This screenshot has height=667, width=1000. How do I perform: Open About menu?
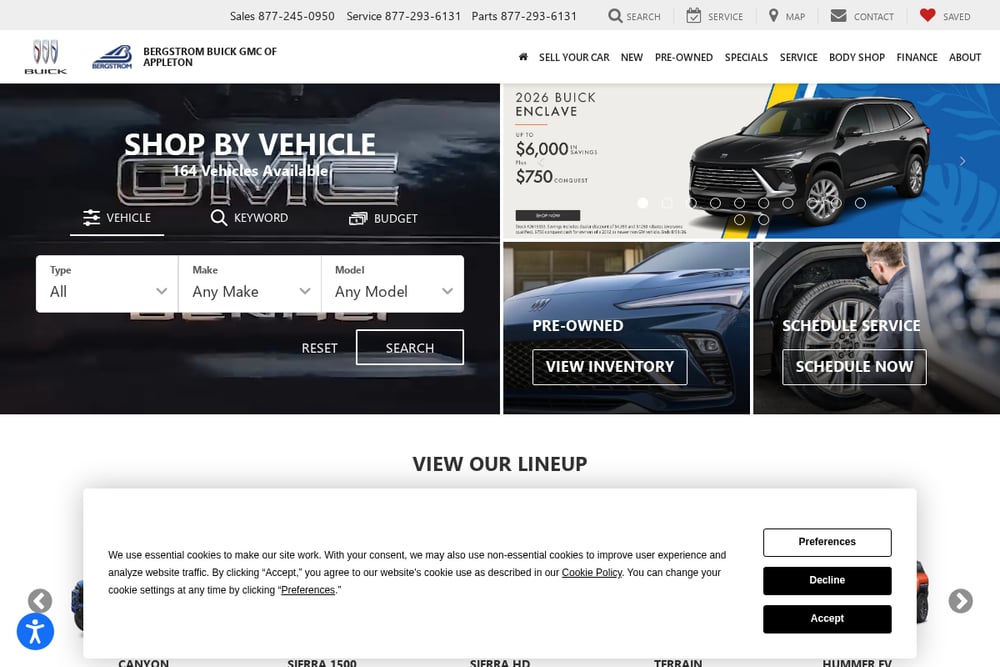click(x=964, y=57)
